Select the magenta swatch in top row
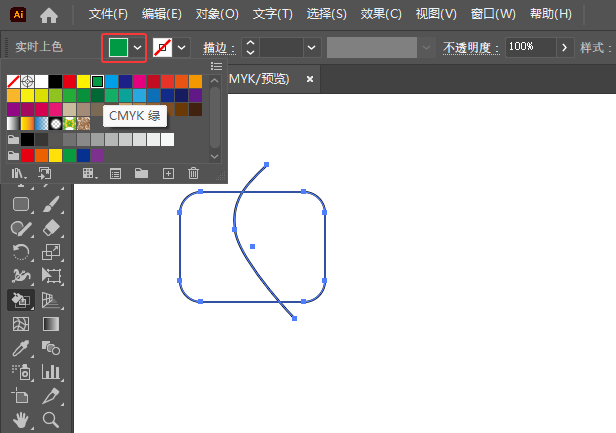This screenshot has width=616, height=433. pyautogui.click(x=139, y=81)
